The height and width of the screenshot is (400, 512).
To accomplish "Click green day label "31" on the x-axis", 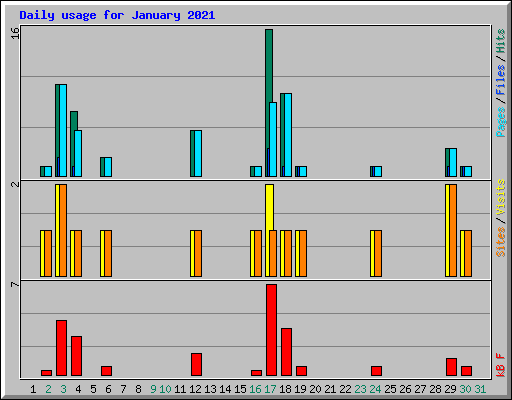I will 480,389.
